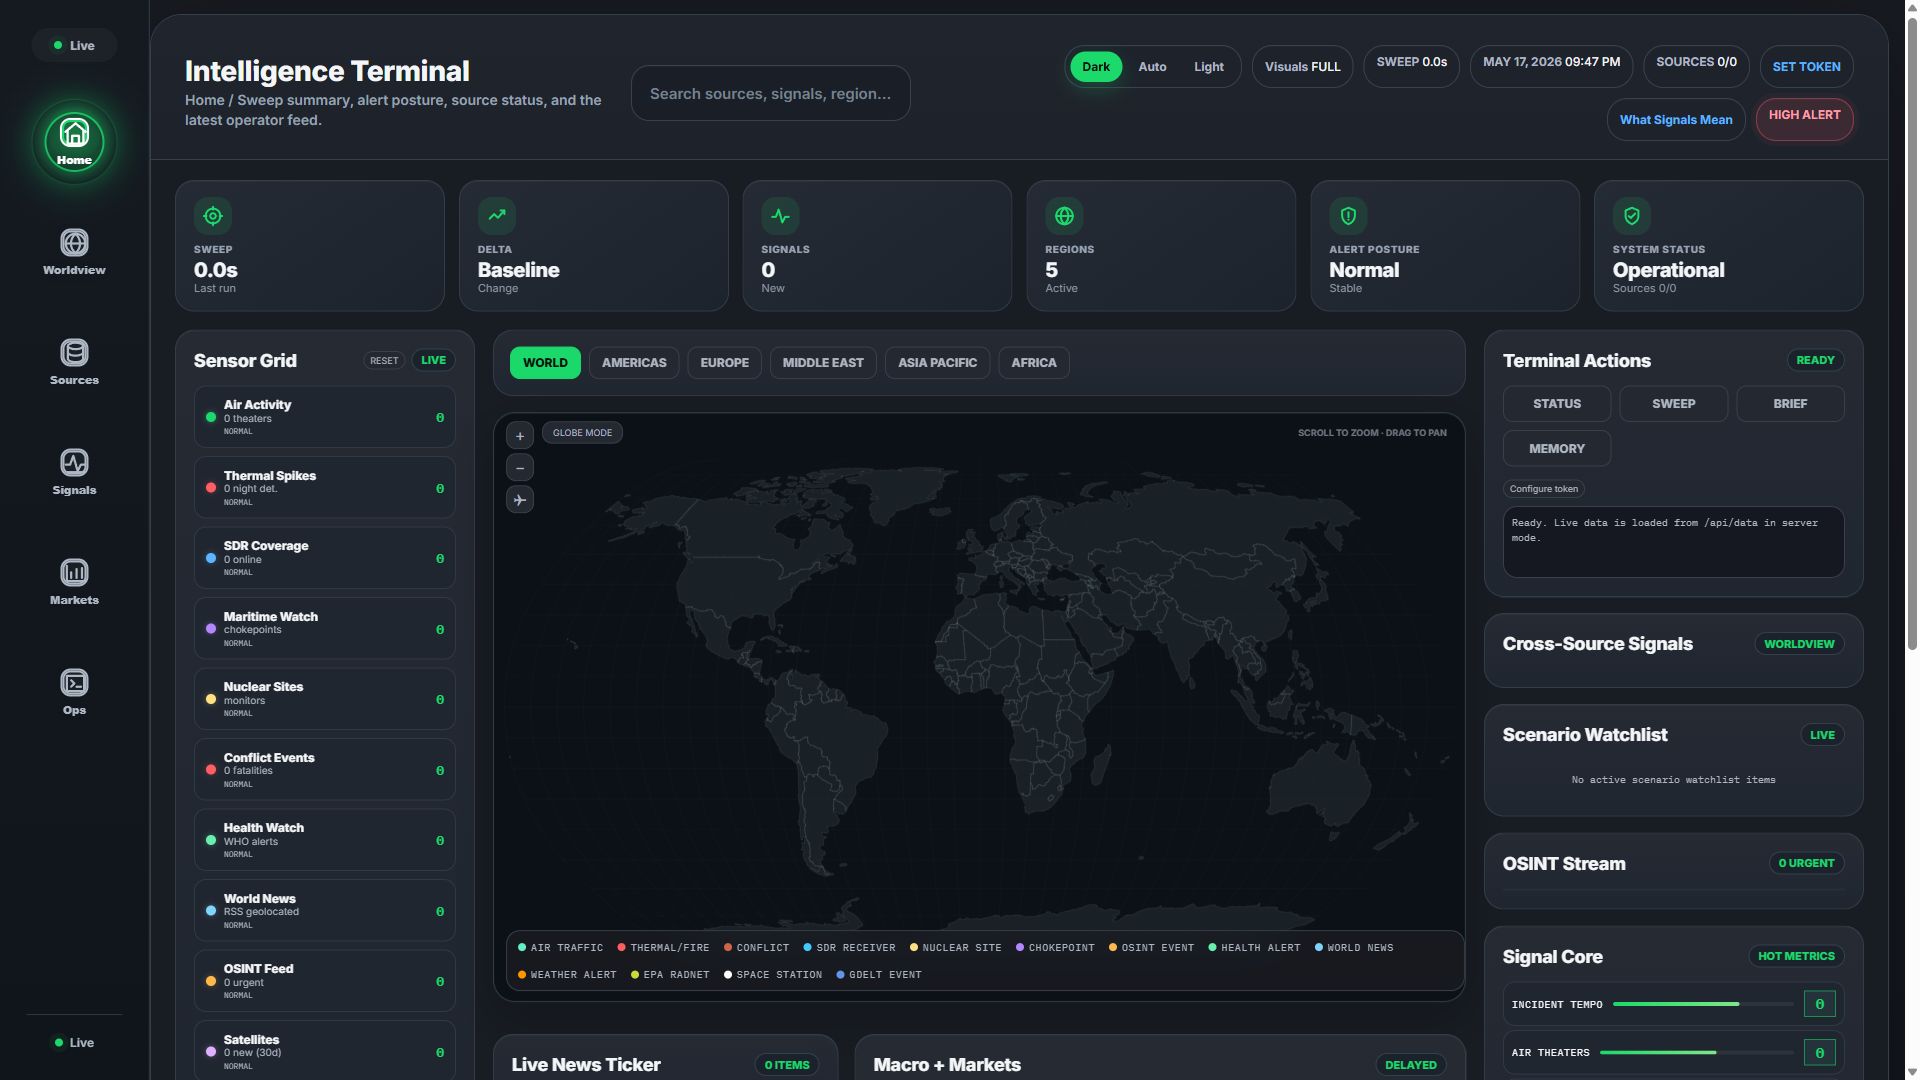Image resolution: width=1920 pixels, height=1080 pixels.
Task: Select the WORLD region tab
Action: [545, 363]
